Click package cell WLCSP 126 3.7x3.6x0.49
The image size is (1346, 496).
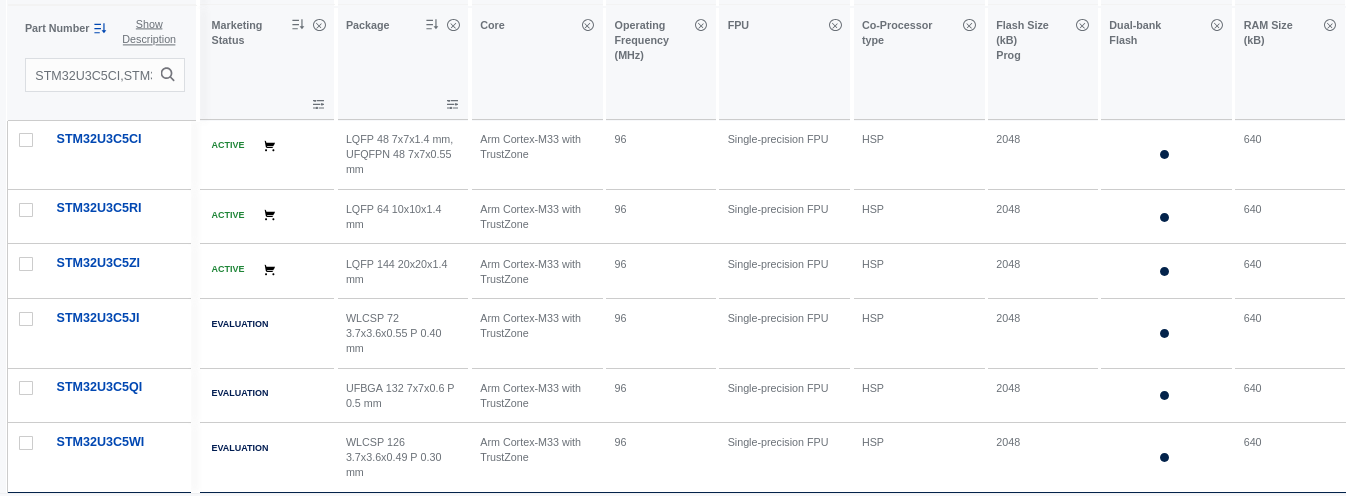(x=394, y=457)
